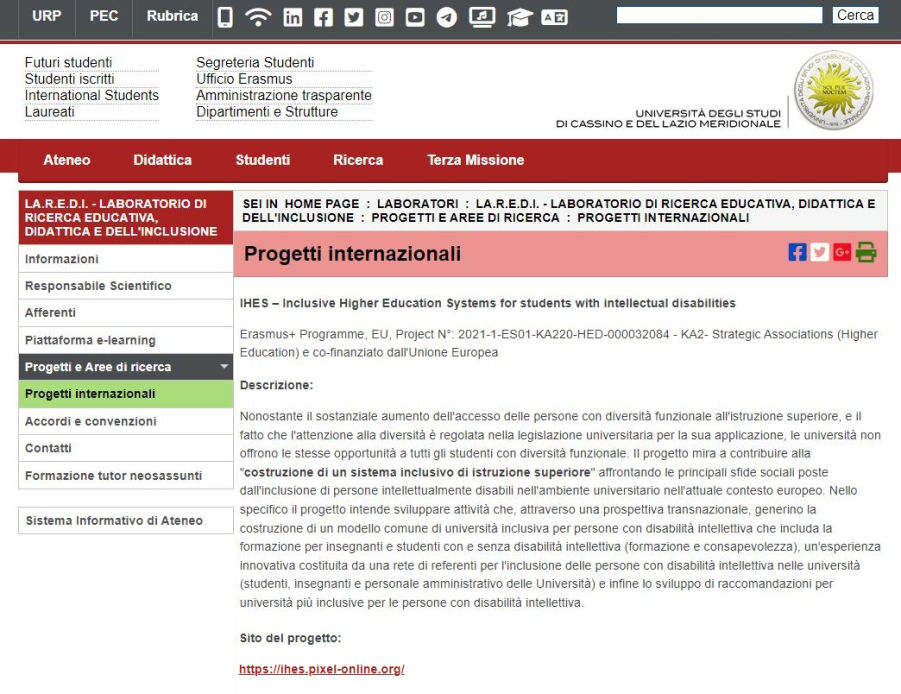Open the Studenti main menu

[x=263, y=160]
